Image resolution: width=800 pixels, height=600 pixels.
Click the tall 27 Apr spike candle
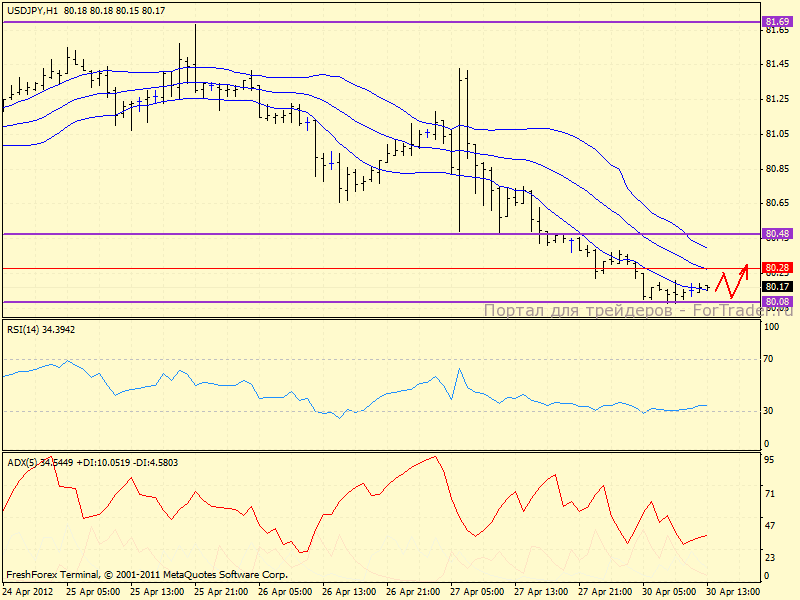click(x=460, y=150)
